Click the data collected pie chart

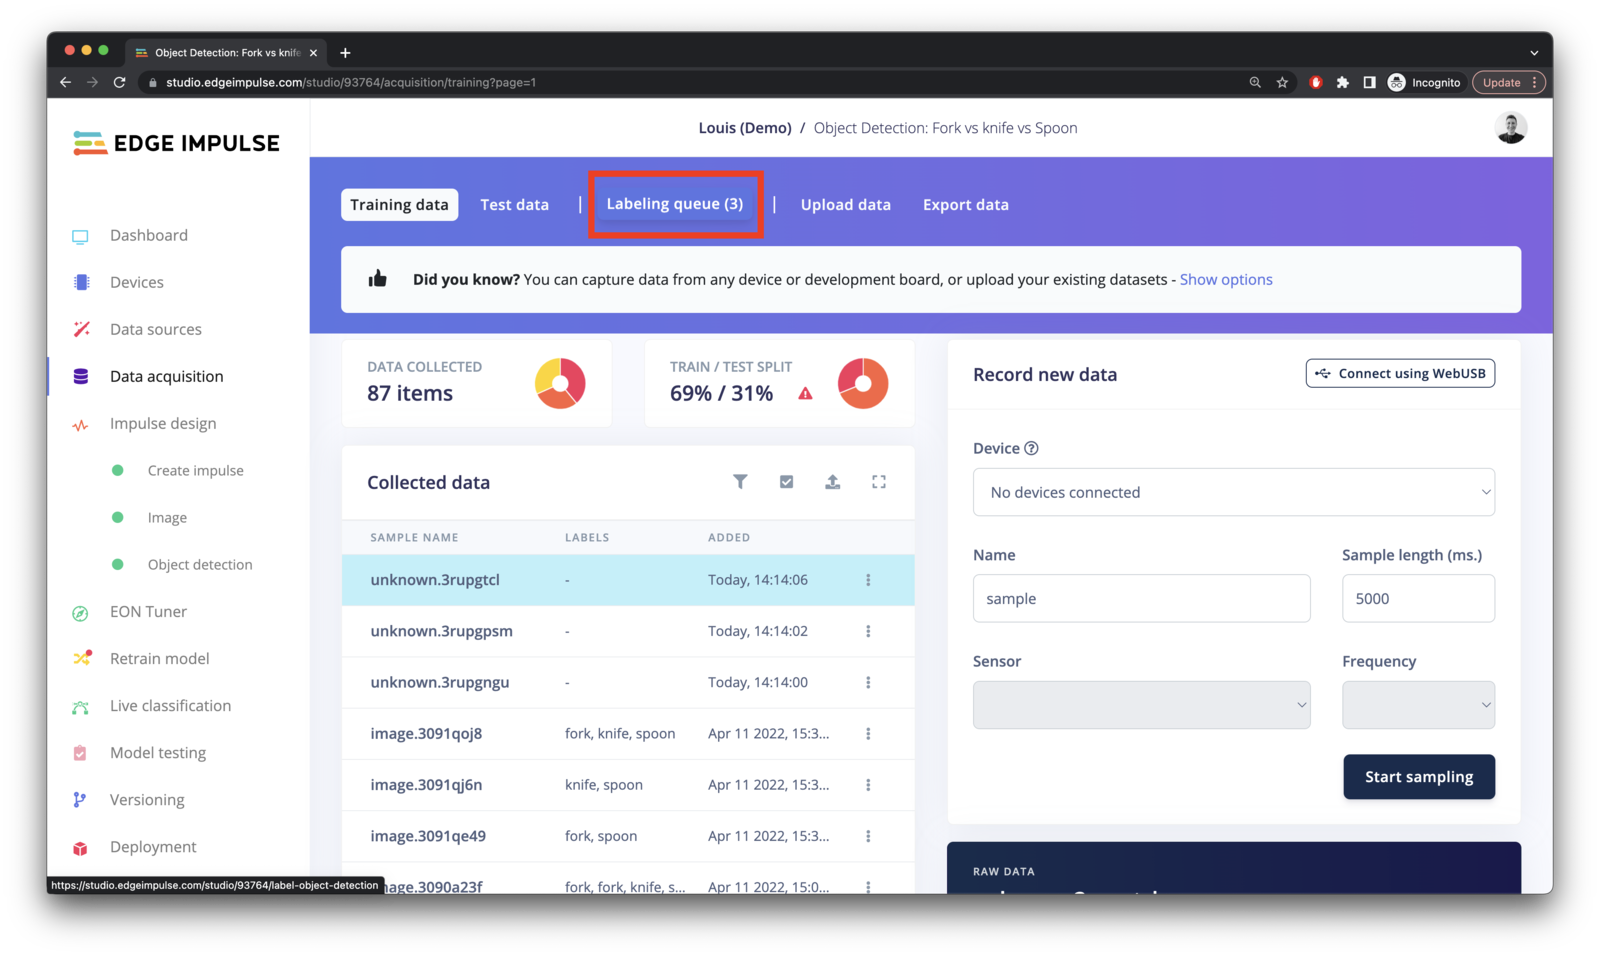pos(560,383)
